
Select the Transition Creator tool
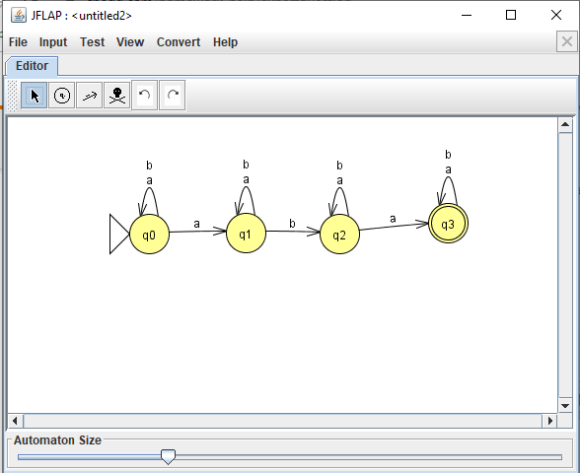click(x=89, y=95)
